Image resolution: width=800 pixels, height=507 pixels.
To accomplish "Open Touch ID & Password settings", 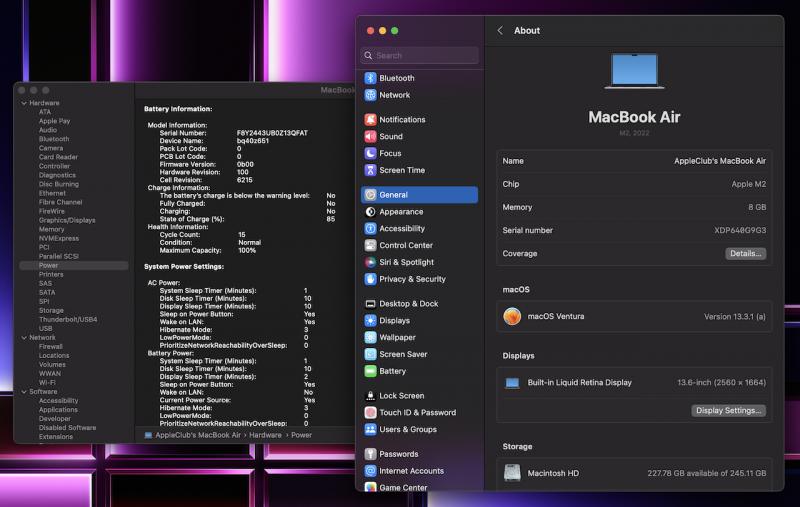I will (x=417, y=413).
